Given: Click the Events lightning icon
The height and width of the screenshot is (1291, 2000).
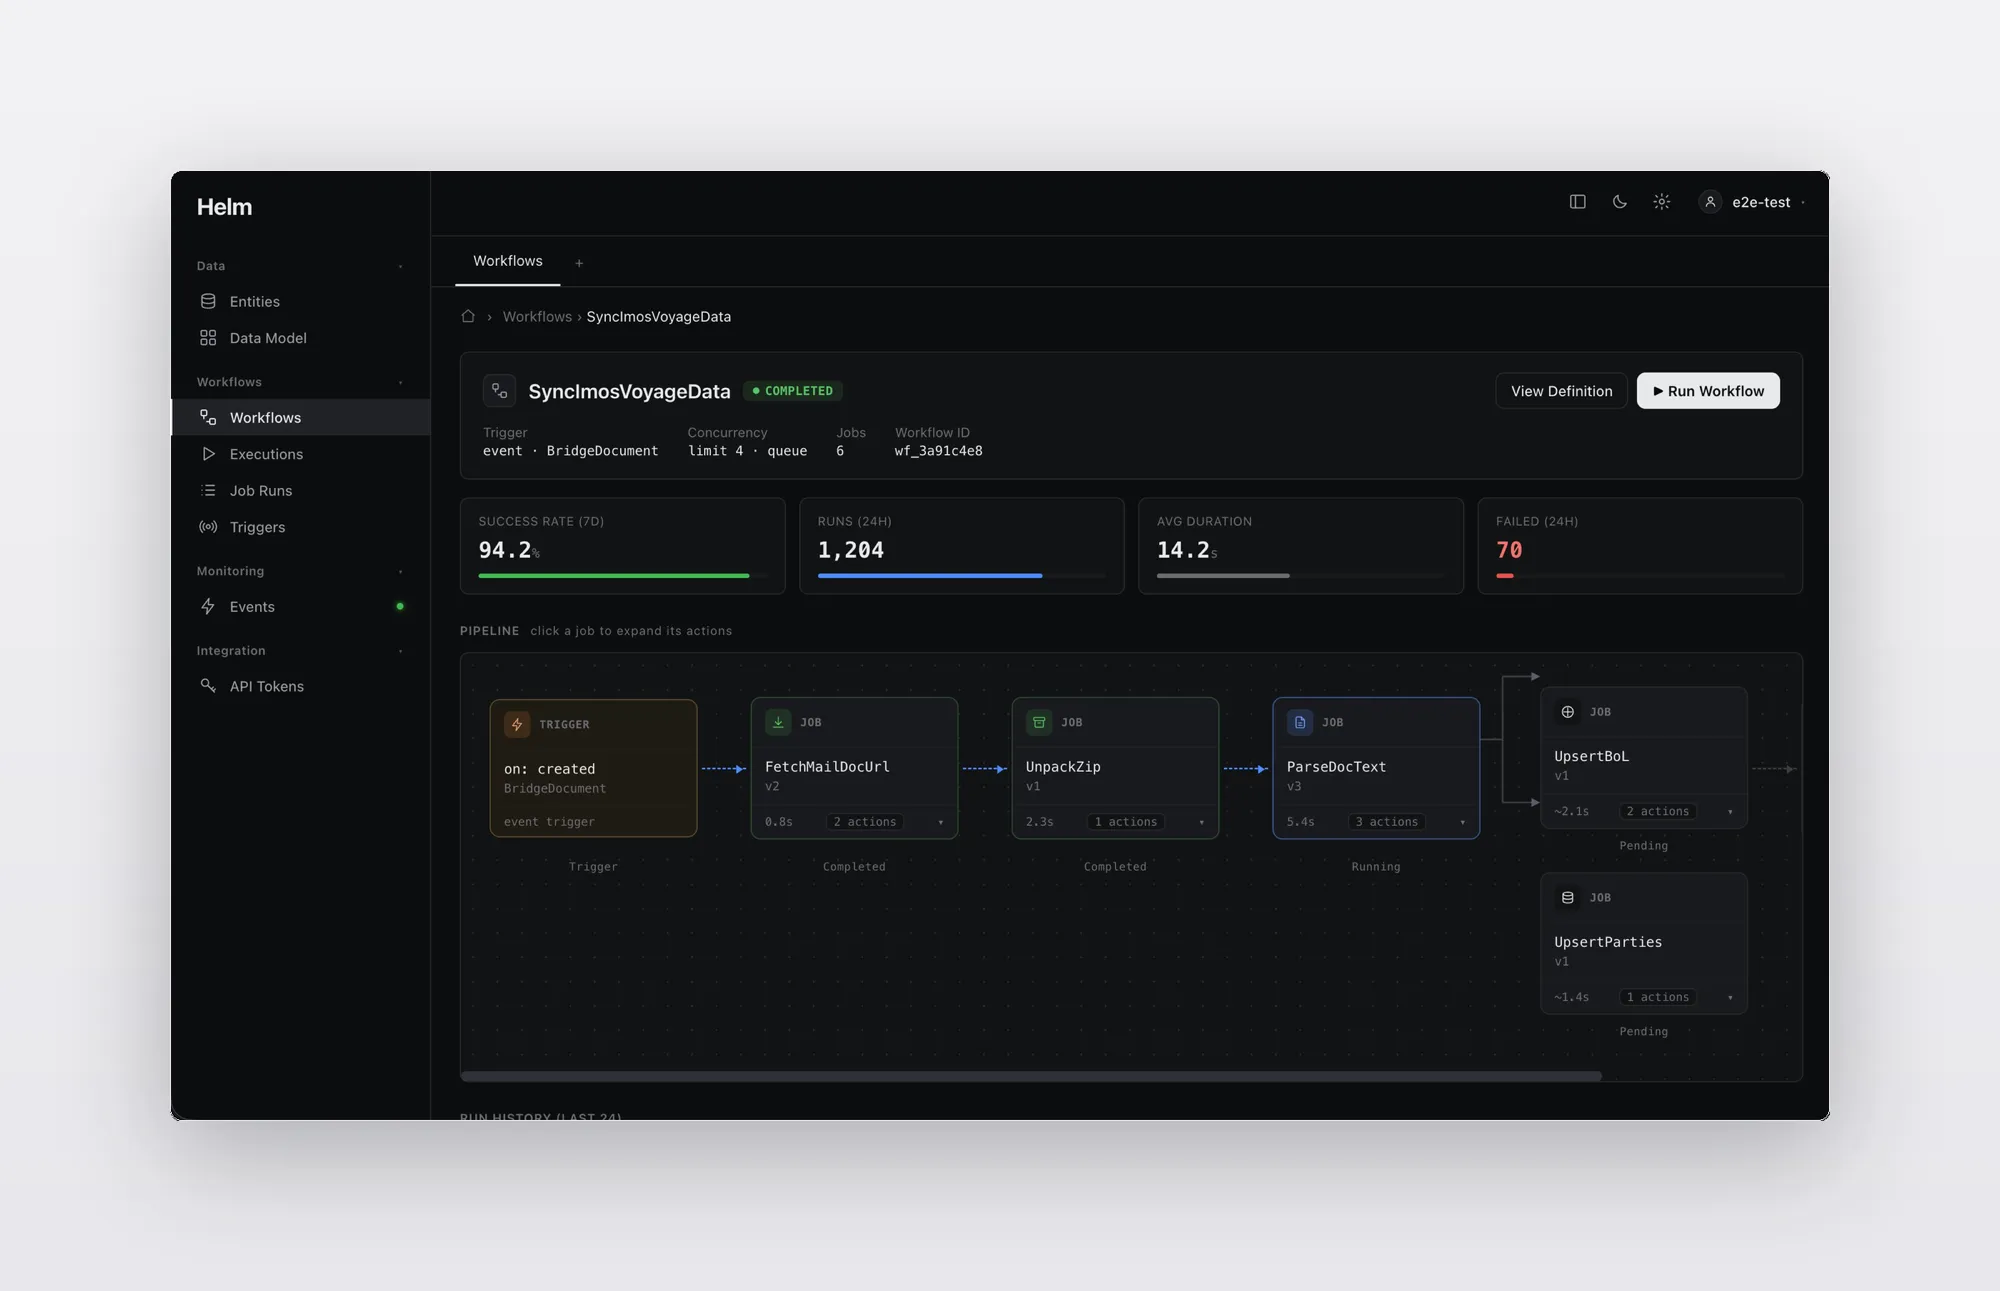Looking at the screenshot, I should click(x=208, y=606).
